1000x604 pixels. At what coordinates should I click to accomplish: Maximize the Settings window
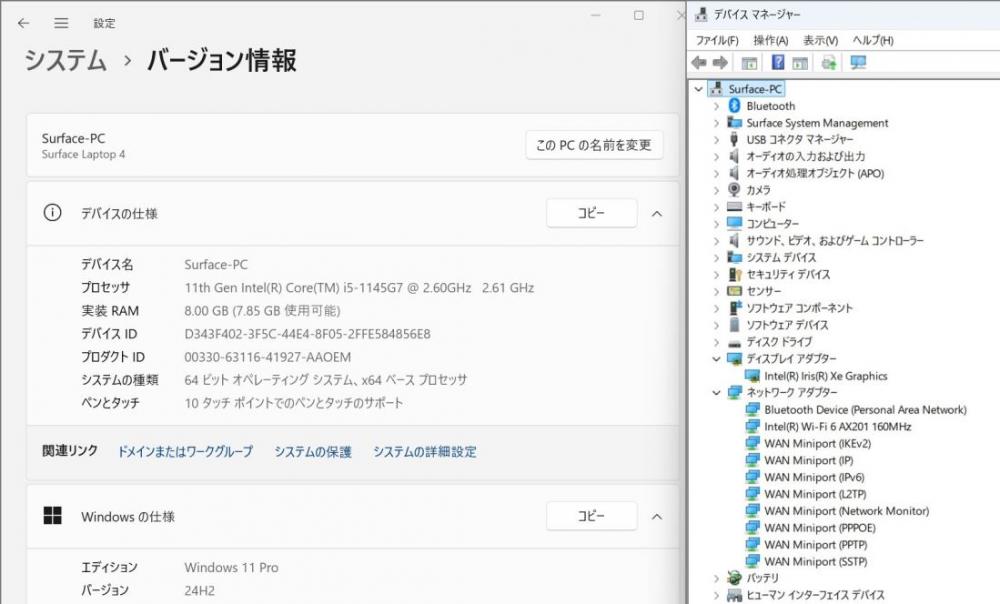[x=638, y=15]
